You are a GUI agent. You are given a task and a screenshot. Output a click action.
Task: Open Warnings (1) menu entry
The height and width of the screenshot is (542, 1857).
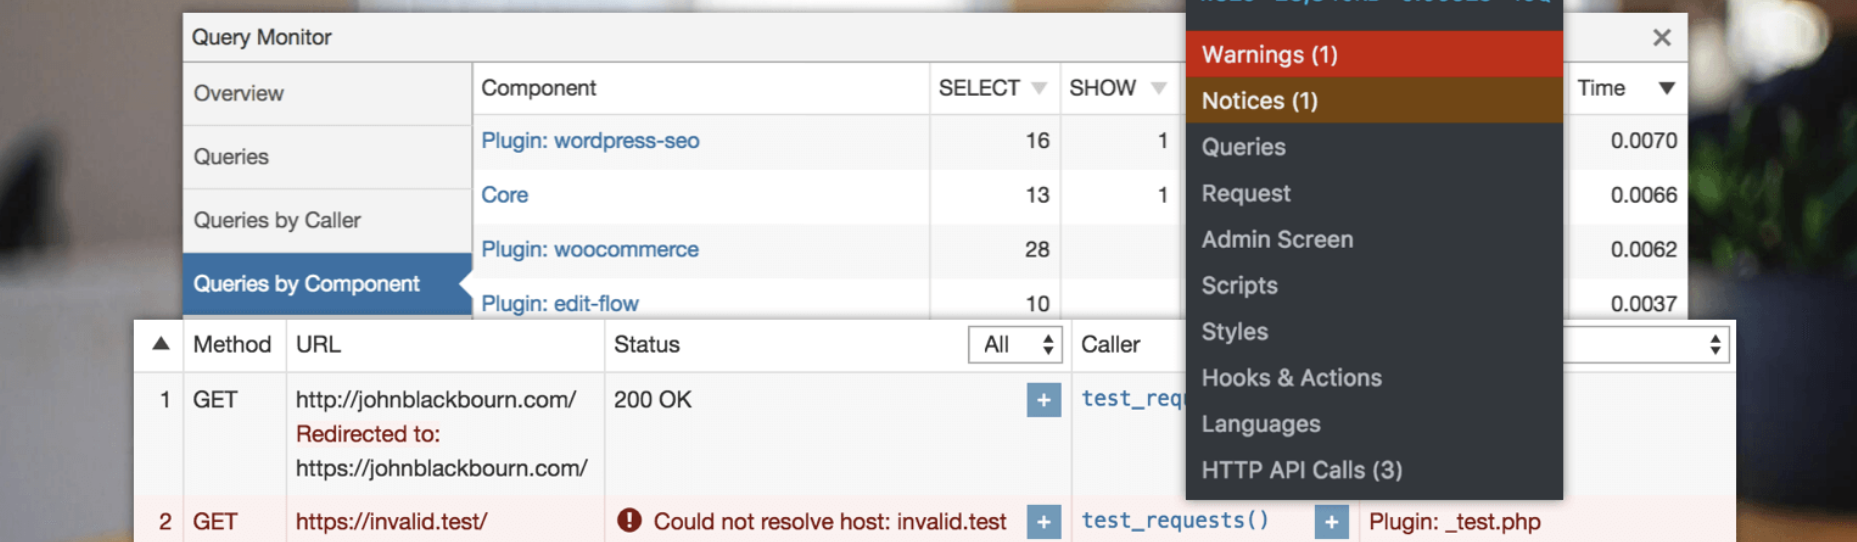click(x=1374, y=54)
